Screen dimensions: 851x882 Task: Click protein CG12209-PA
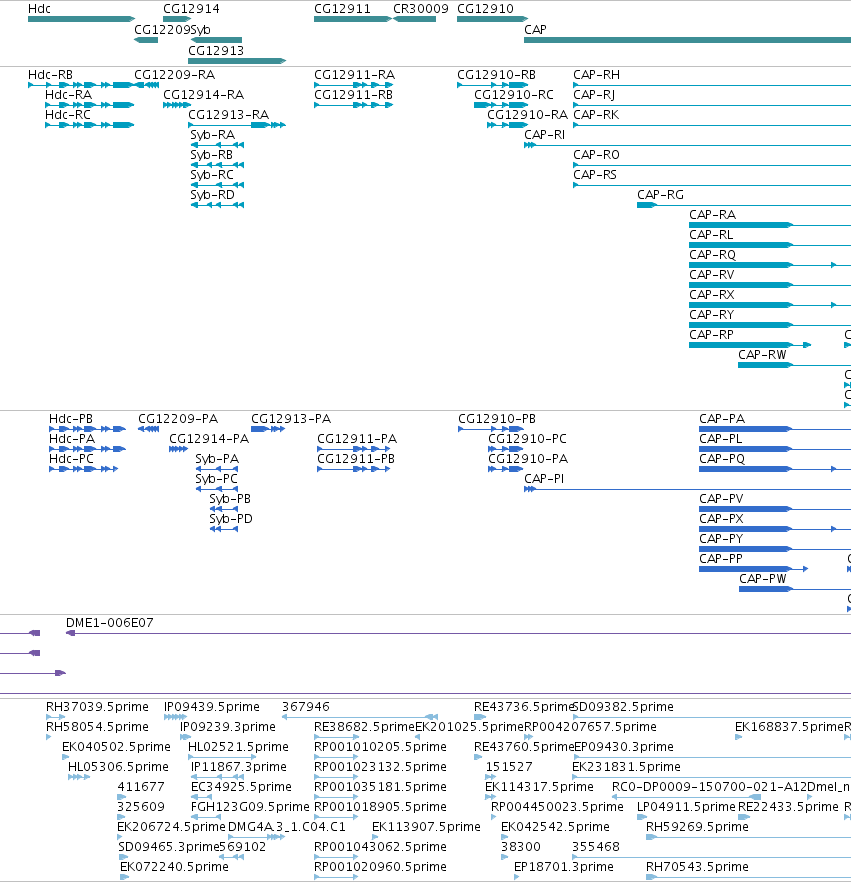[148, 429]
